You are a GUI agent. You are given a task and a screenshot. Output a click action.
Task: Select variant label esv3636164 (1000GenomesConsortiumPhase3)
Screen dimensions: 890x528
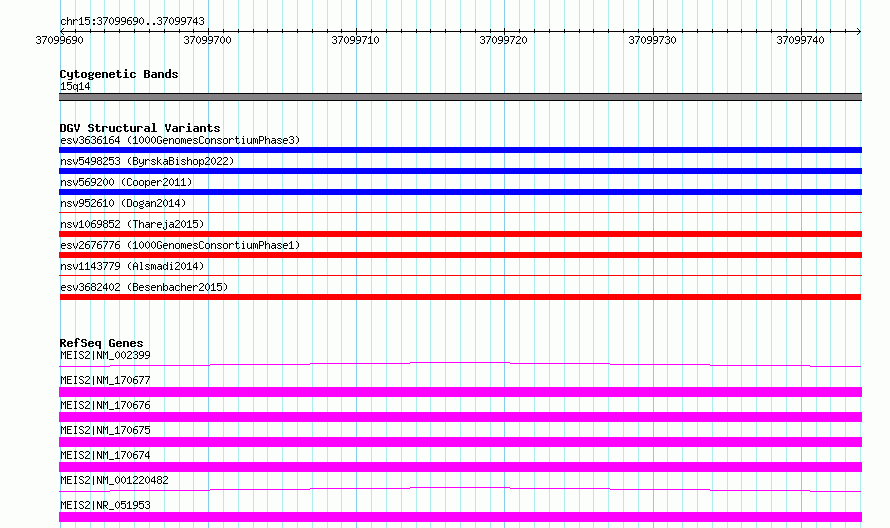[180, 140]
